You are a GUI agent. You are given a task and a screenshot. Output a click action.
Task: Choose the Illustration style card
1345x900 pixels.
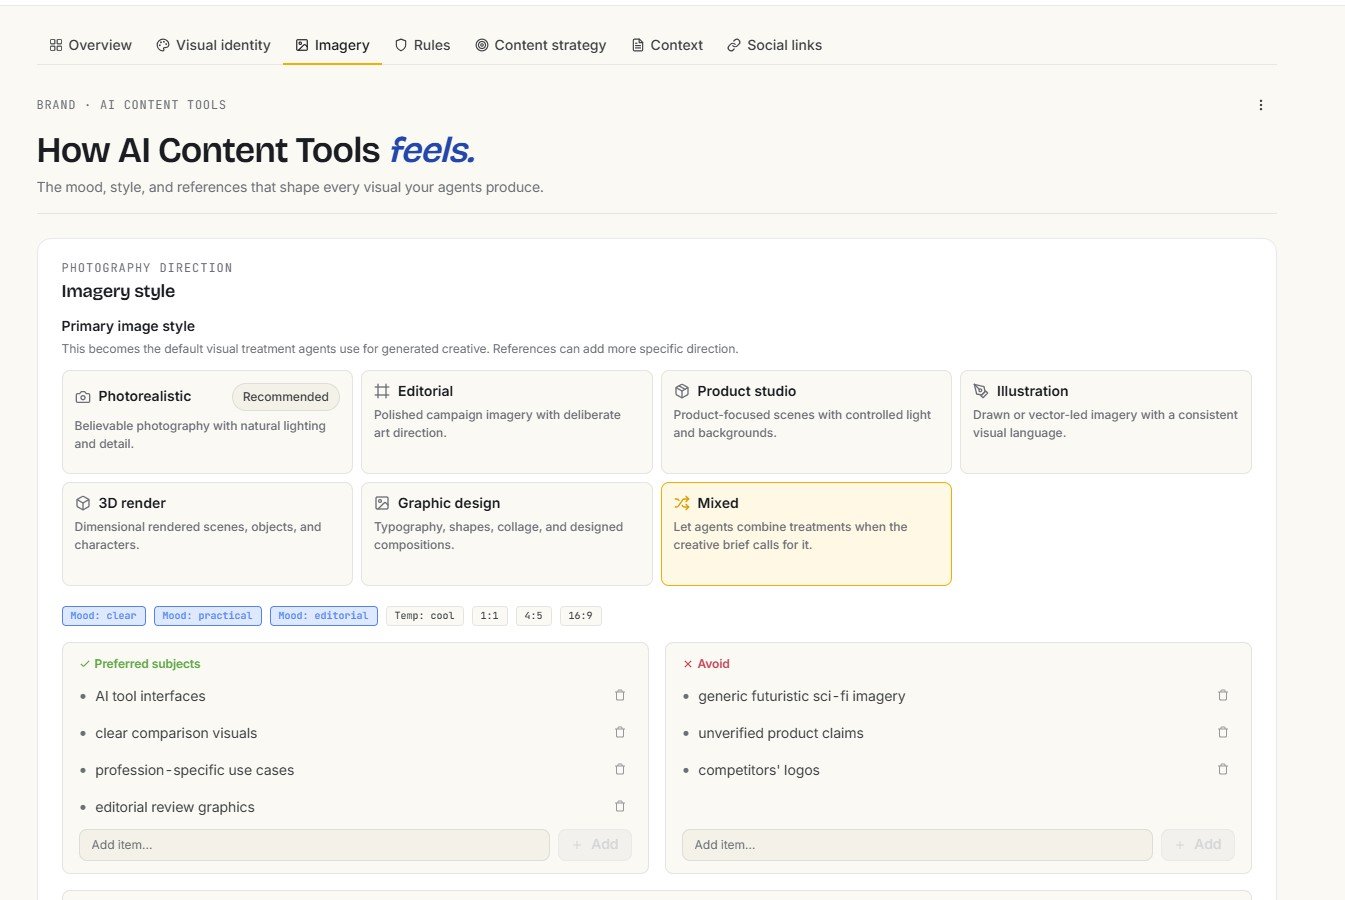(x=1106, y=422)
